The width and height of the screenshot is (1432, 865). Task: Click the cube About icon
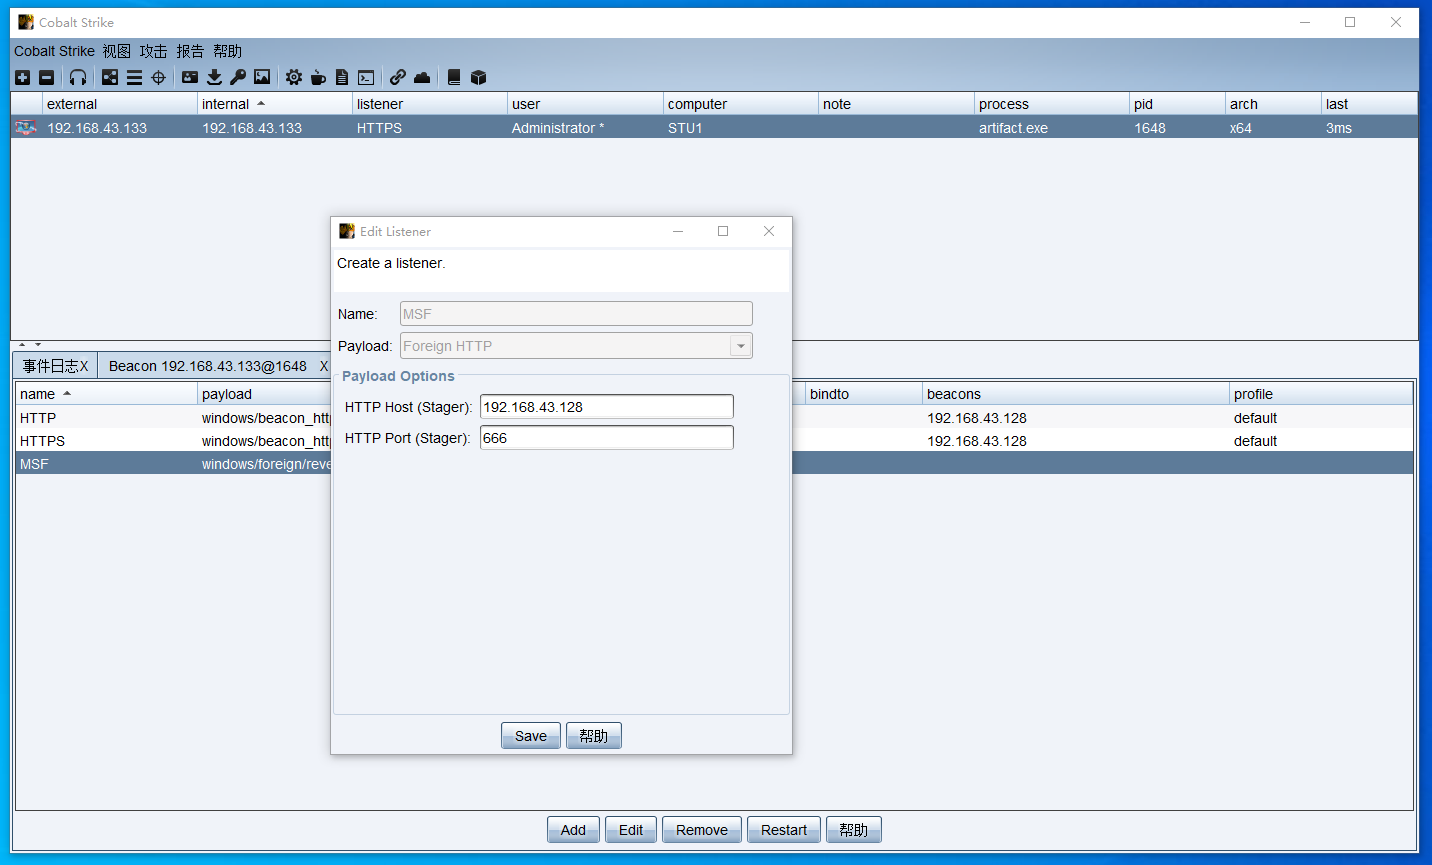(x=478, y=77)
